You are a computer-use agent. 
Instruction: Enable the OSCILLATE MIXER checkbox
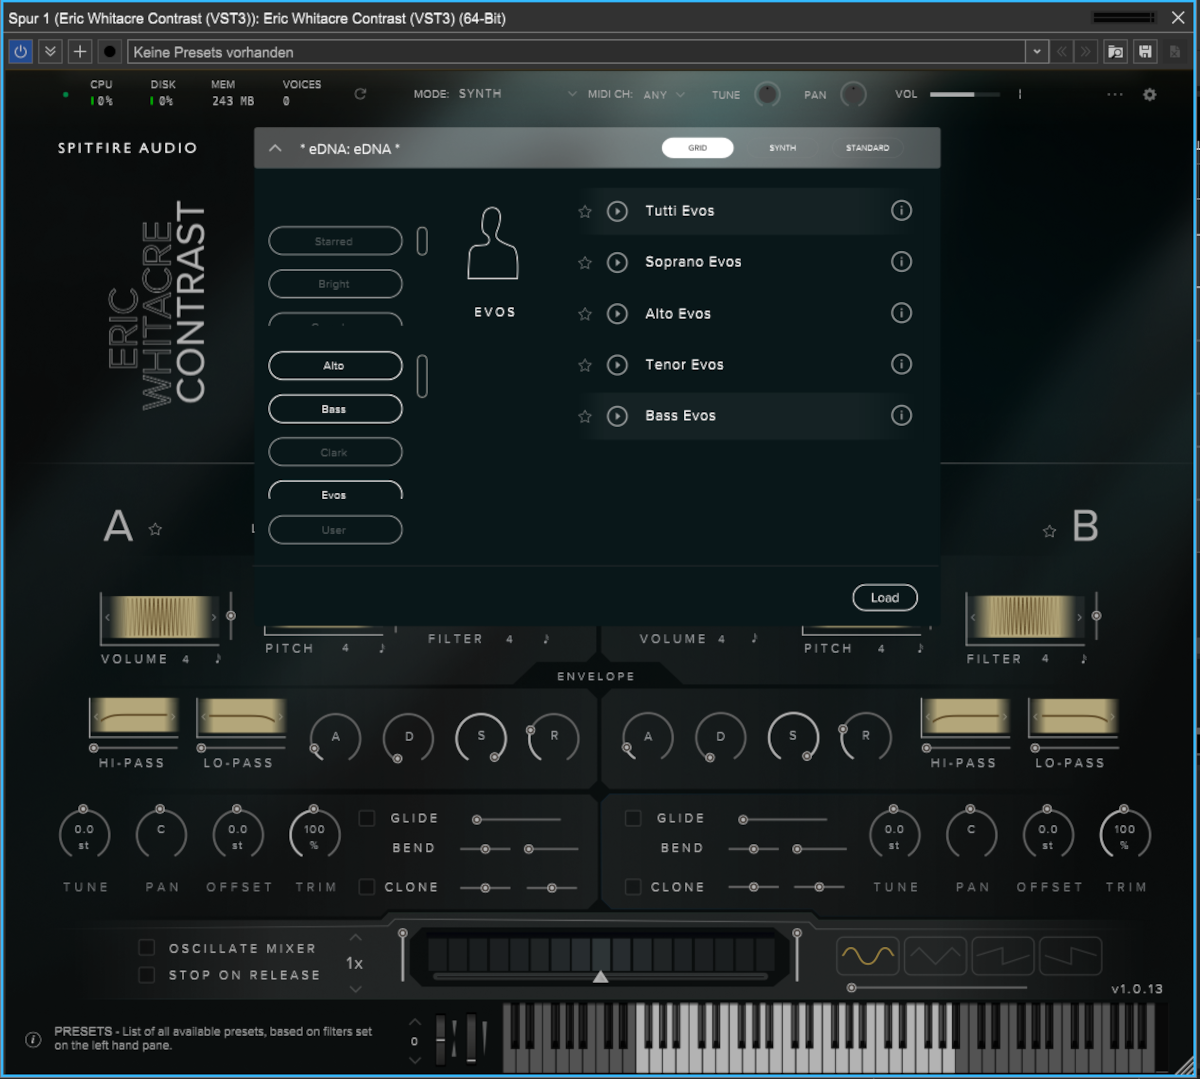point(147,948)
